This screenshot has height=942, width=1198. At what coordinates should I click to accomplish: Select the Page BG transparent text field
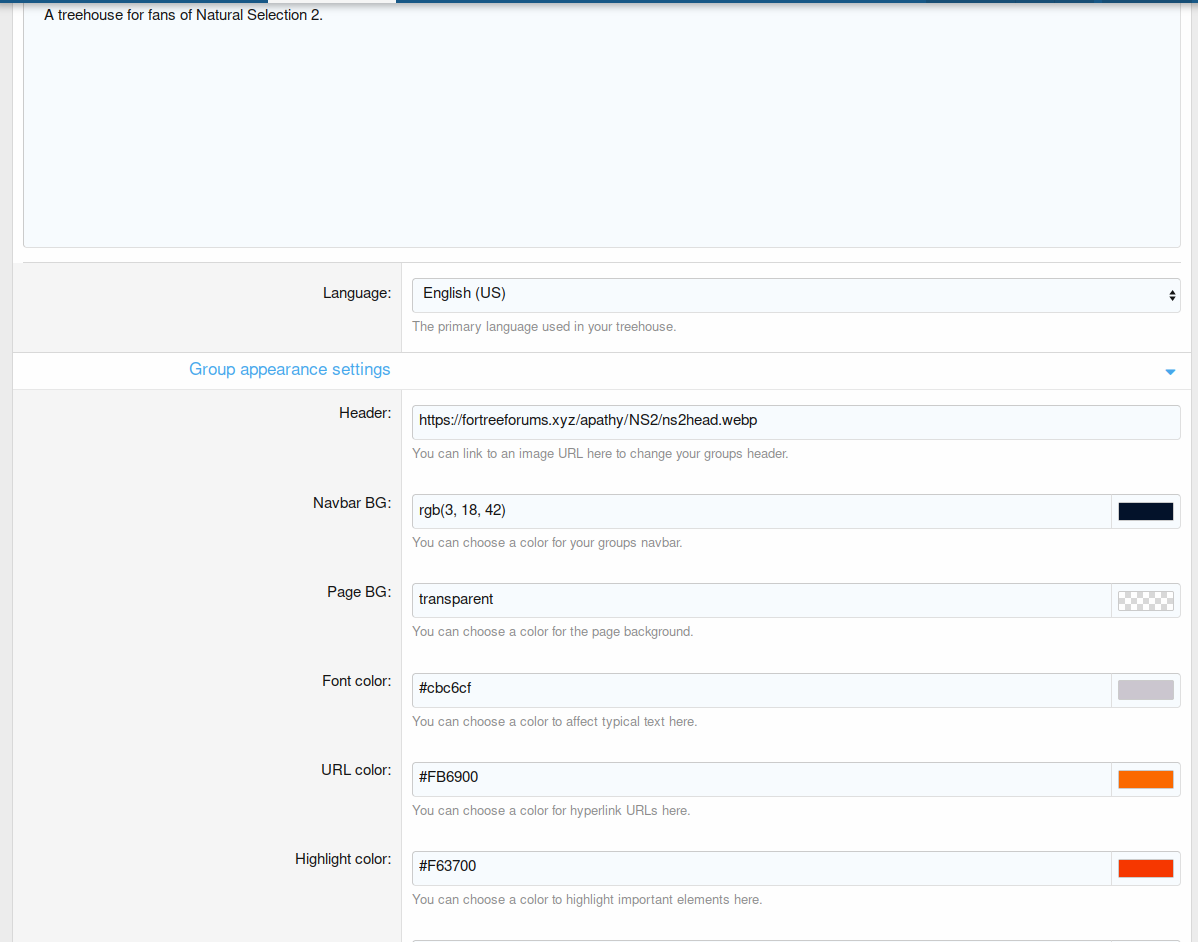760,600
